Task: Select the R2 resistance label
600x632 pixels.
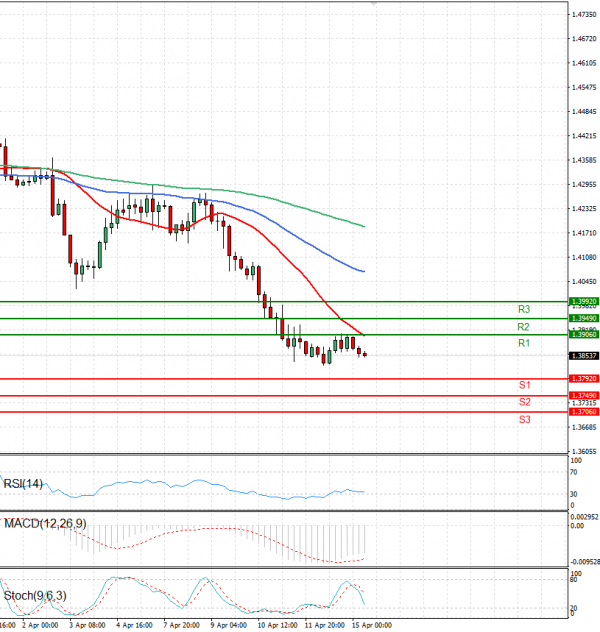Action: 523,327
